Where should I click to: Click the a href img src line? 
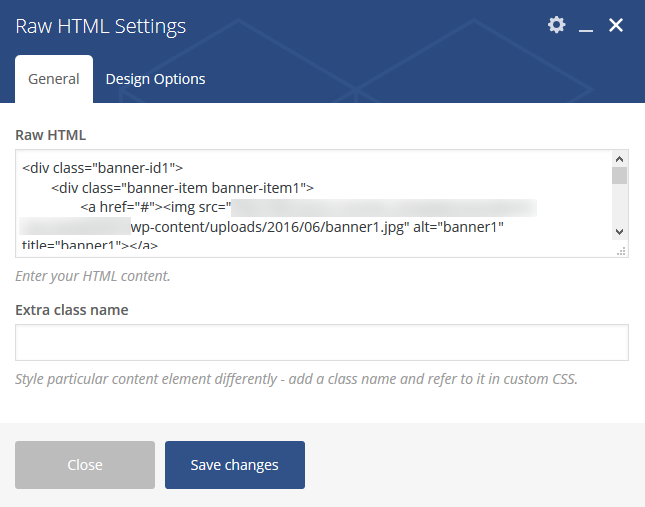point(156,207)
